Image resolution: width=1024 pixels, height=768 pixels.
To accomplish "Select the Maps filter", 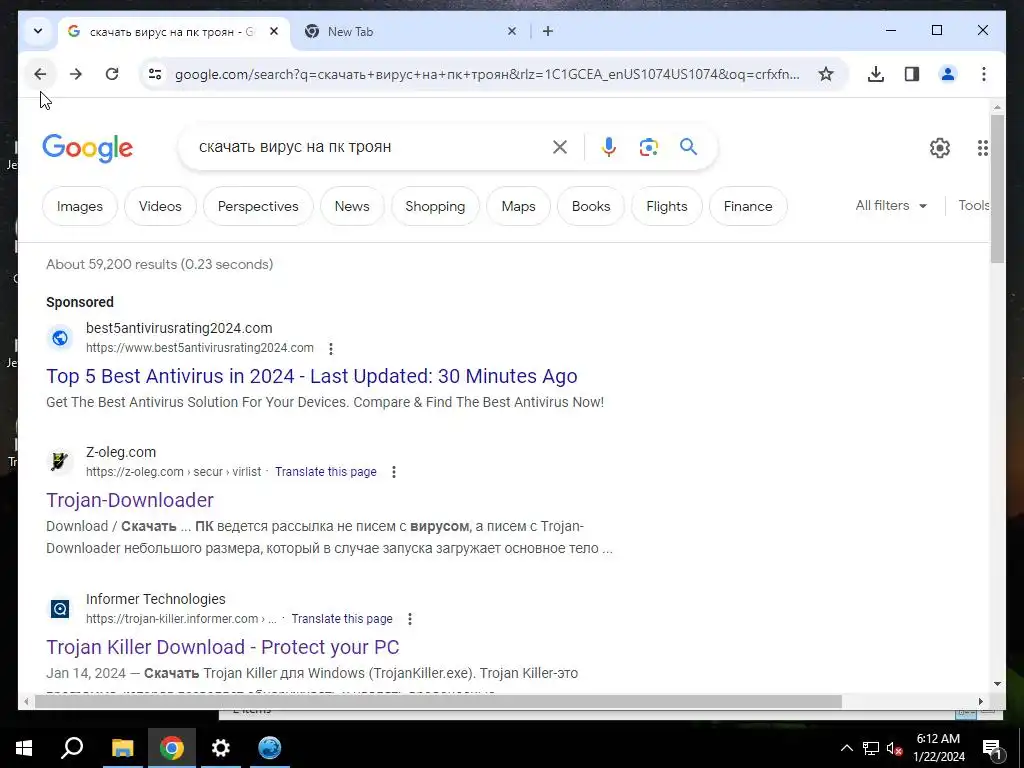I will [x=519, y=206].
